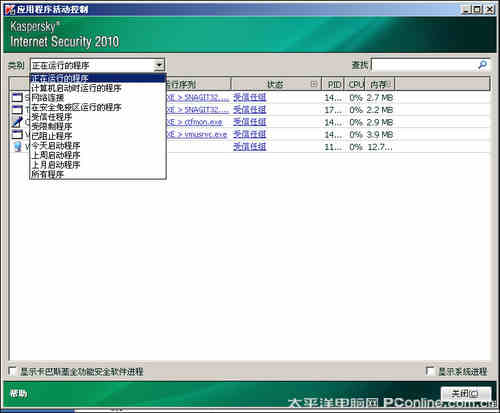The width and height of the screenshot is (500, 413).
Task: Click 受信任组 link in the 3.9 MB row
Action: 250,134
